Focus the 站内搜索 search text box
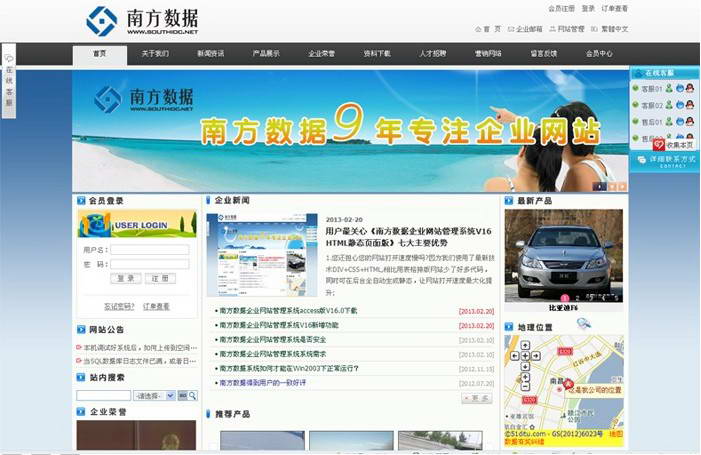This screenshot has height=455, width=701. pos(103,396)
